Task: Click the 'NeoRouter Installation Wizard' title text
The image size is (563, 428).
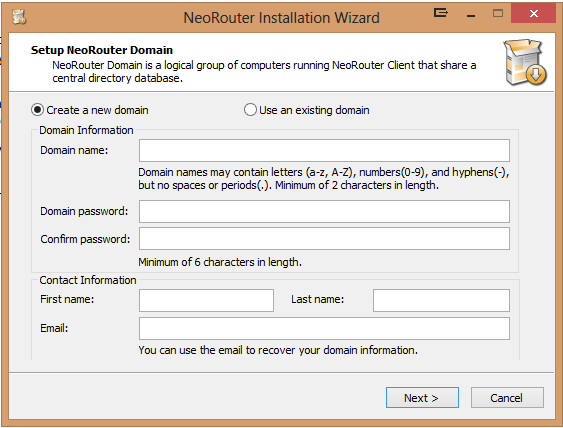Action: click(x=282, y=18)
